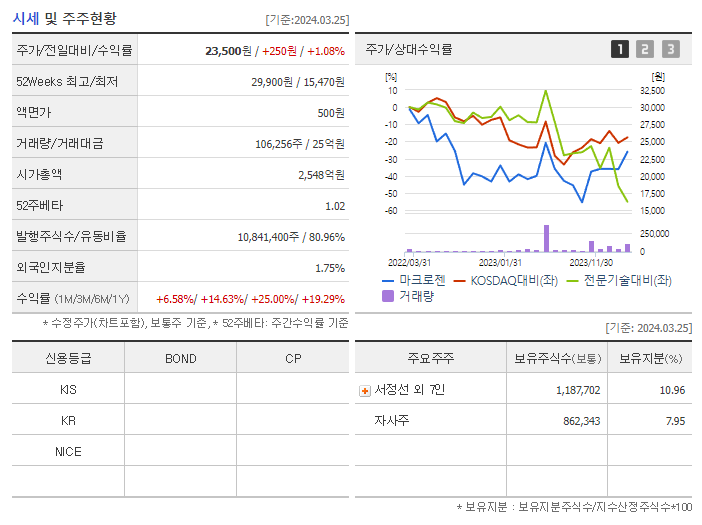The height and width of the screenshot is (525, 702).
Task: Switch to chart view 1
Action: coord(620,49)
